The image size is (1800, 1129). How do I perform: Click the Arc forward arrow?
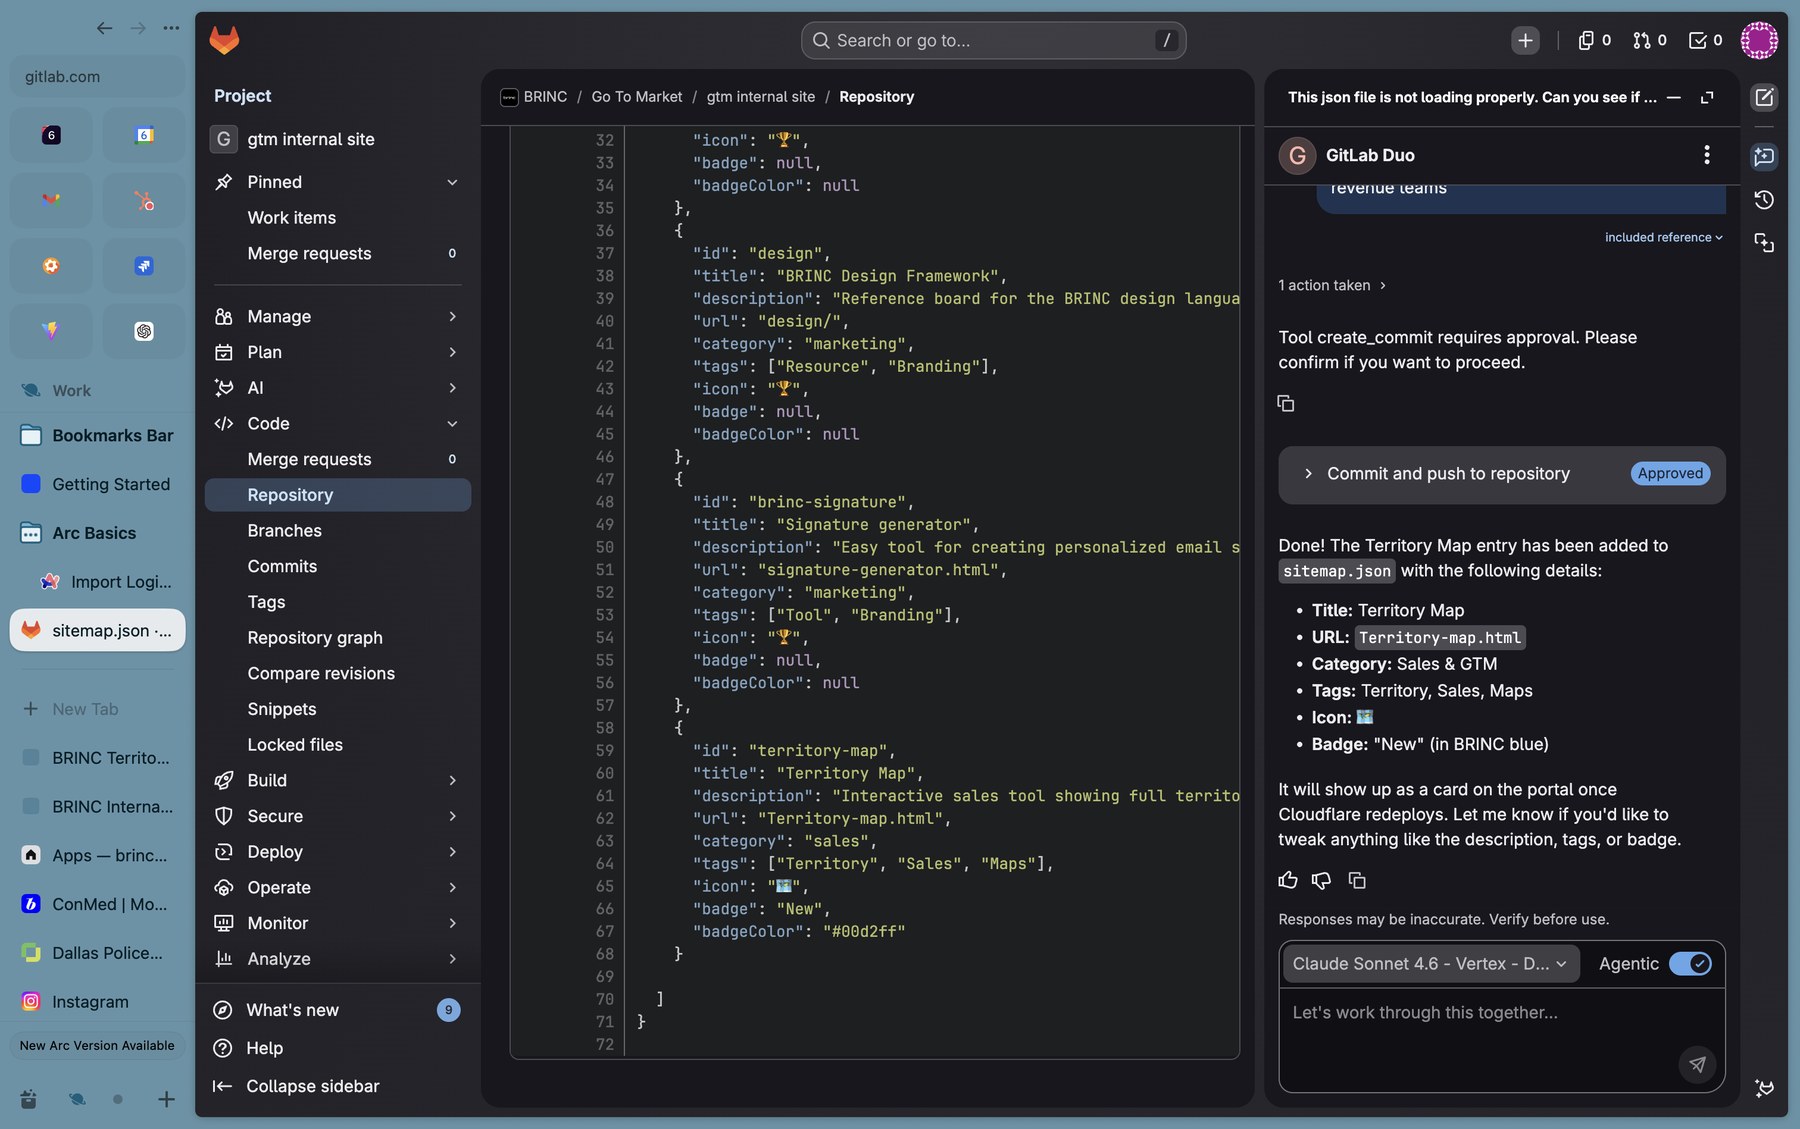coord(138,28)
